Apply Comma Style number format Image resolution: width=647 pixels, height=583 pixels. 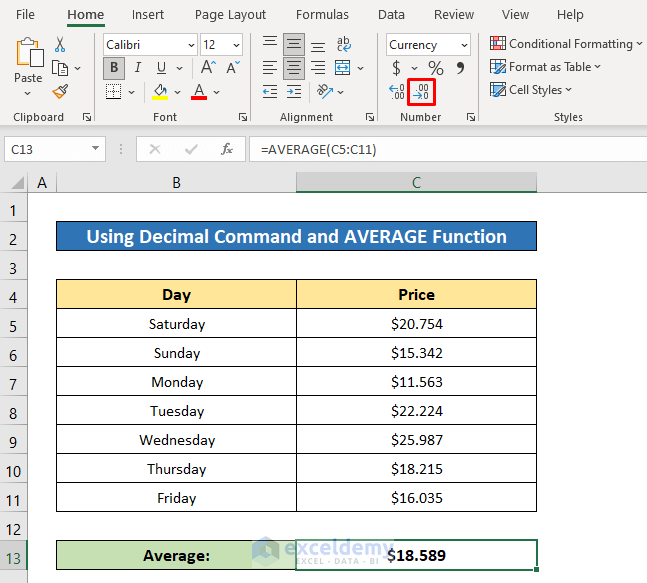pos(460,68)
